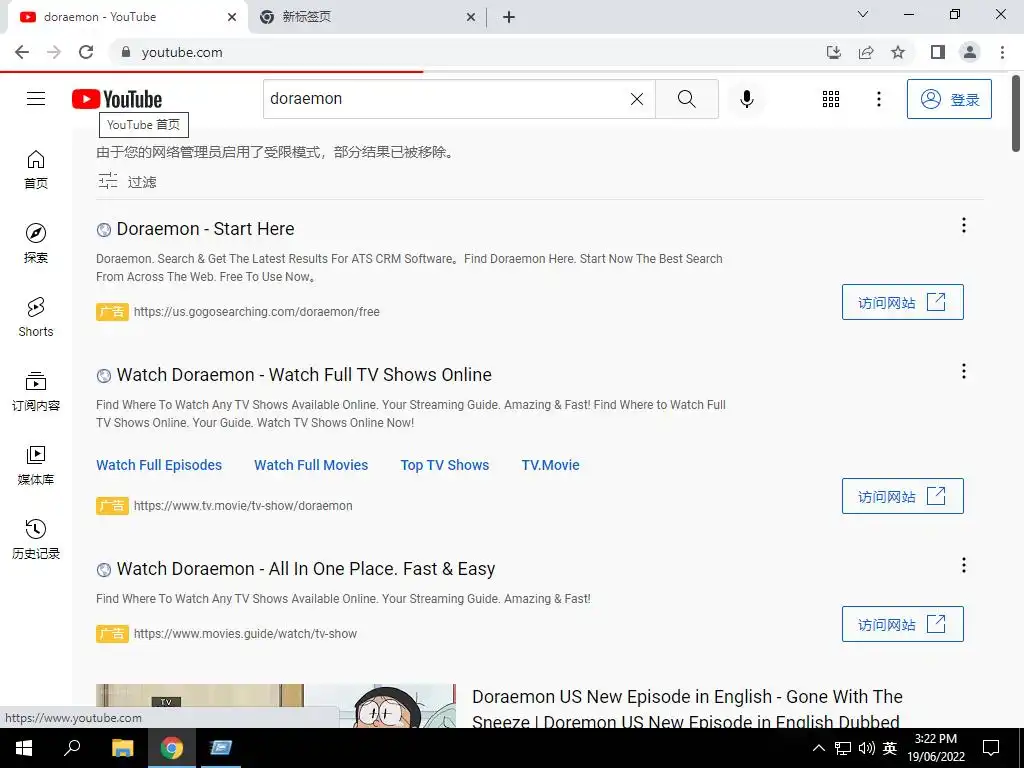This screenshot has height=768, width=1024.
Task: Open options for All In One Place ad
Action: 963,566
